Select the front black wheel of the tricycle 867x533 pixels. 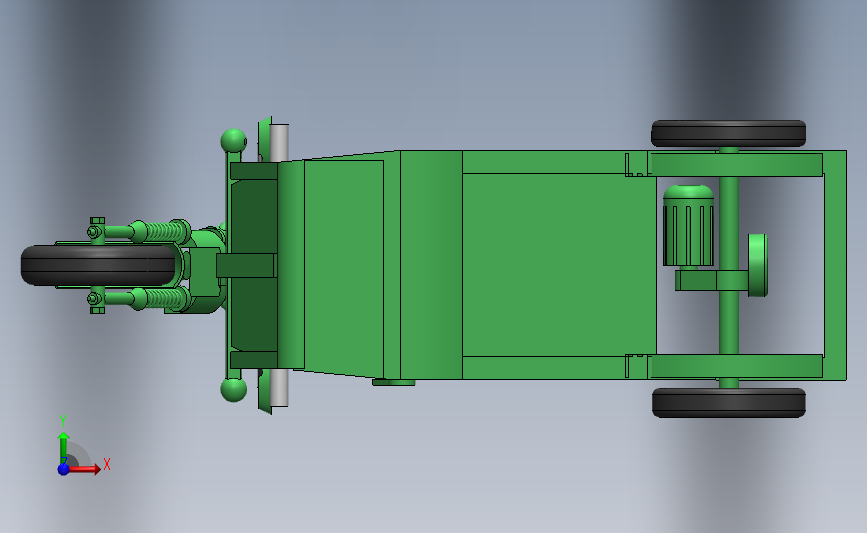click(98, 265)
